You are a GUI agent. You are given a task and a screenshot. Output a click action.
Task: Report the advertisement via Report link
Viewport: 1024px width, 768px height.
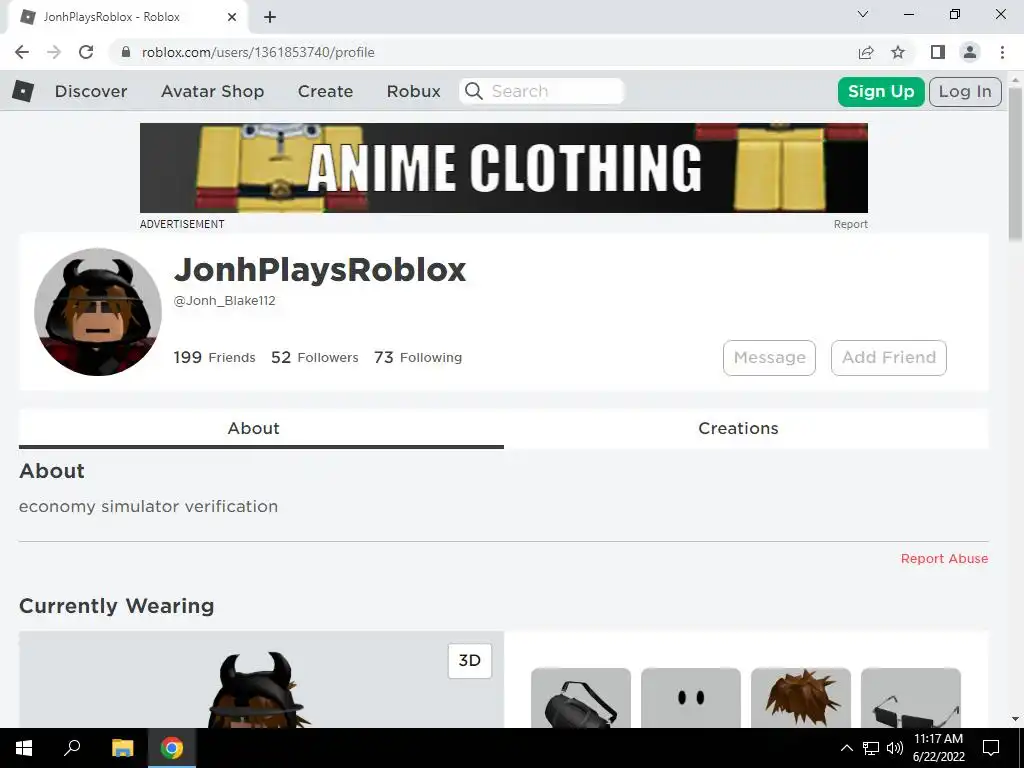[x=850, y=224]
